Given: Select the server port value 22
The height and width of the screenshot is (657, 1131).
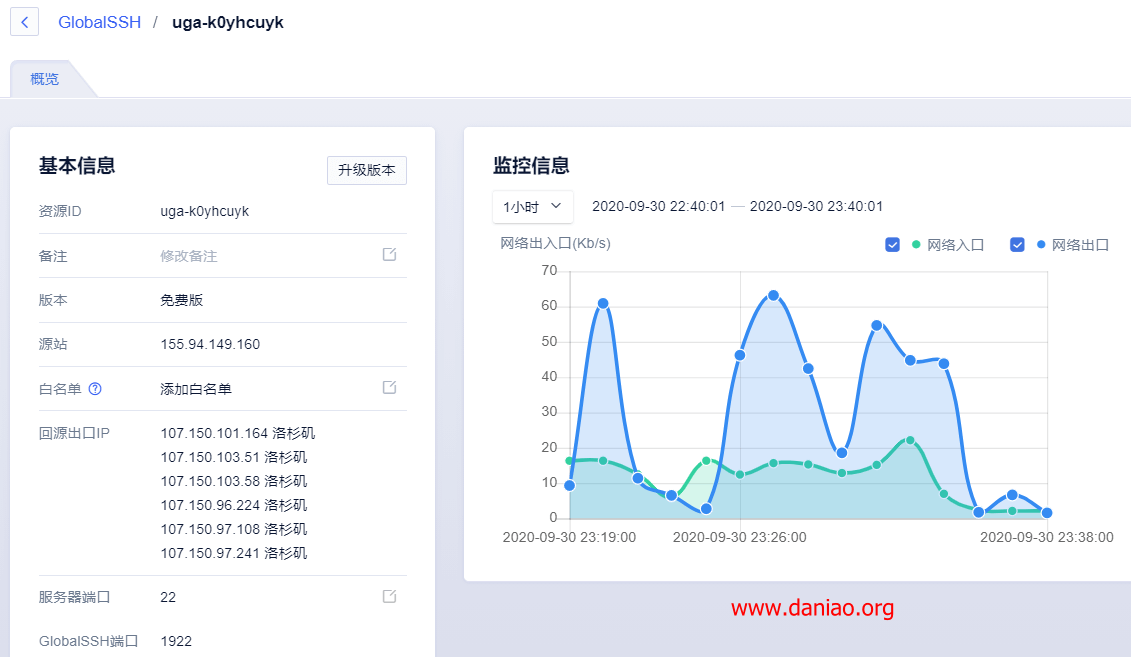Looking at the screenshot, I should tap(168, 597).
